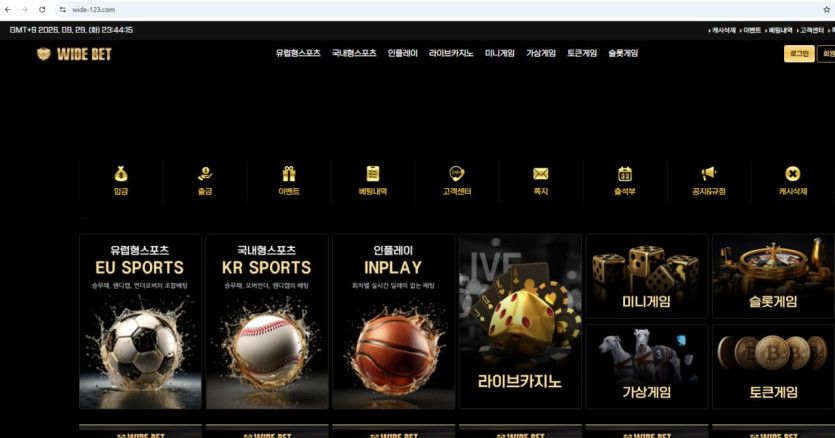Viewport: 835px width, 438px height.
Task: Select the 토큰게임 menu item
Action: 582,53
